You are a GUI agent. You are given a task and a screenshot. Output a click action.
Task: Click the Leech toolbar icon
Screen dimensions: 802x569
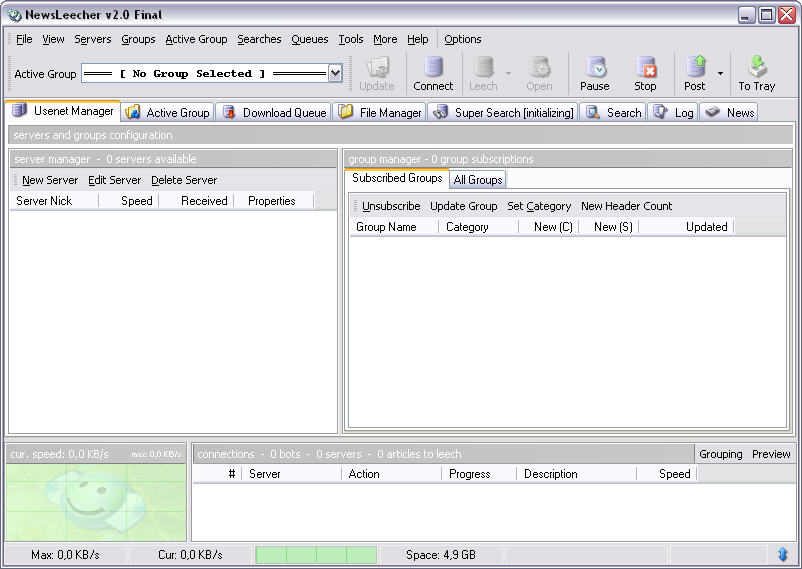483,67
